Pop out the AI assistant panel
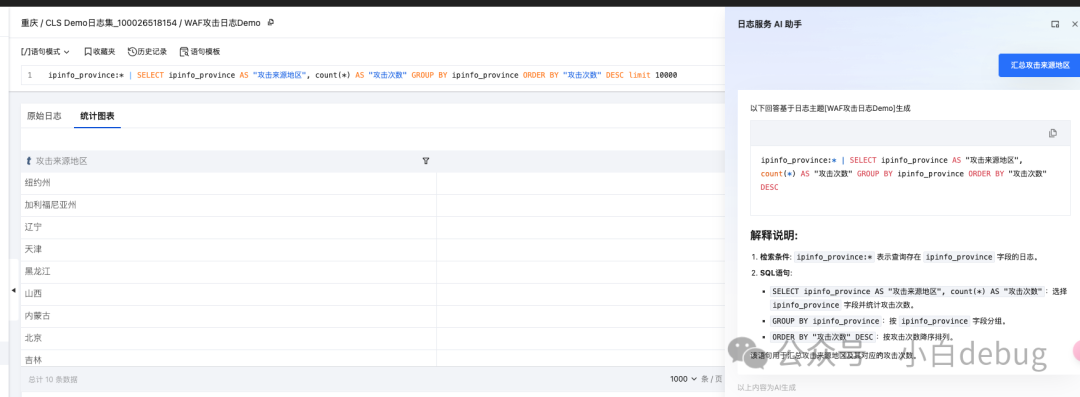This screenshot has width=1080, height=397. 1055,24
